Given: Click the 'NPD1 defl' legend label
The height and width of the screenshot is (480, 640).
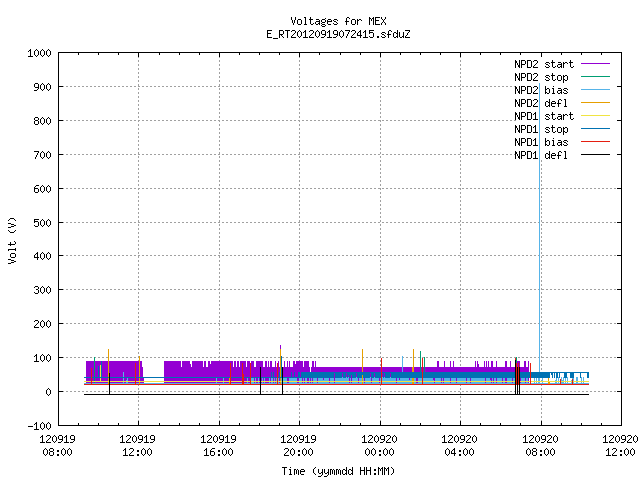Looking at the screenshot, I should [541, 156].
